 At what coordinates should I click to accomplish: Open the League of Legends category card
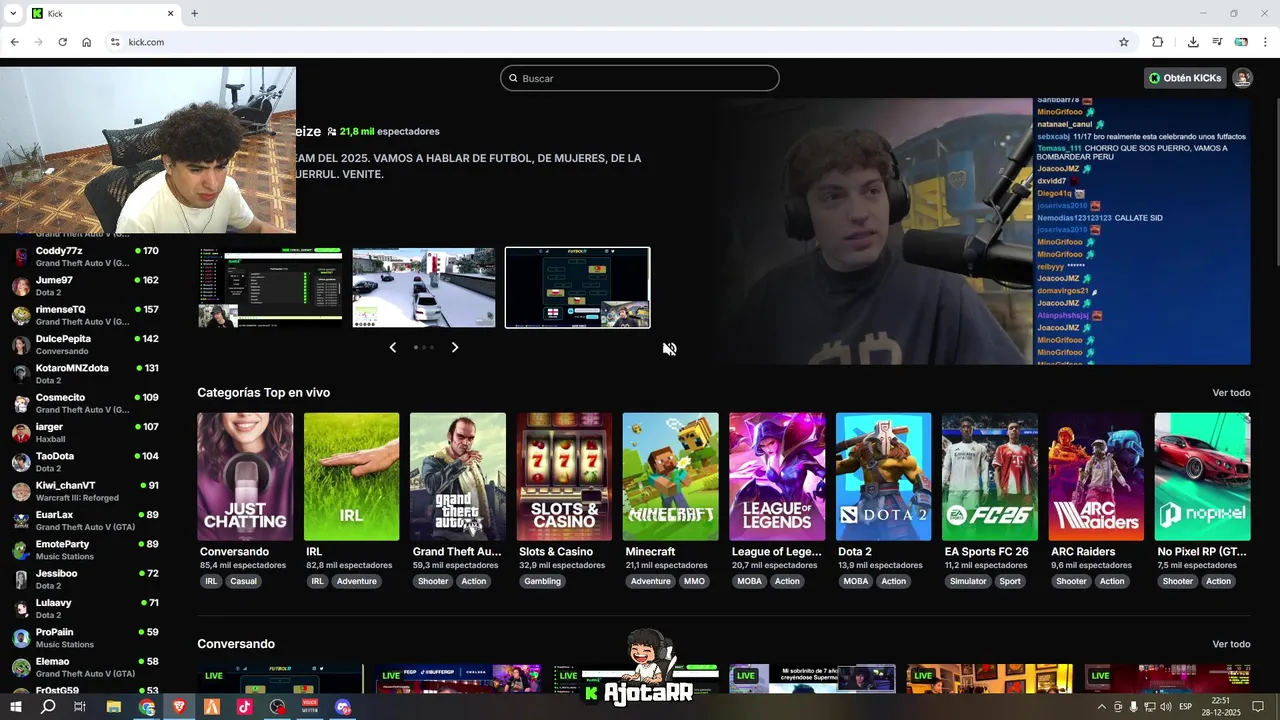(778, 477)
